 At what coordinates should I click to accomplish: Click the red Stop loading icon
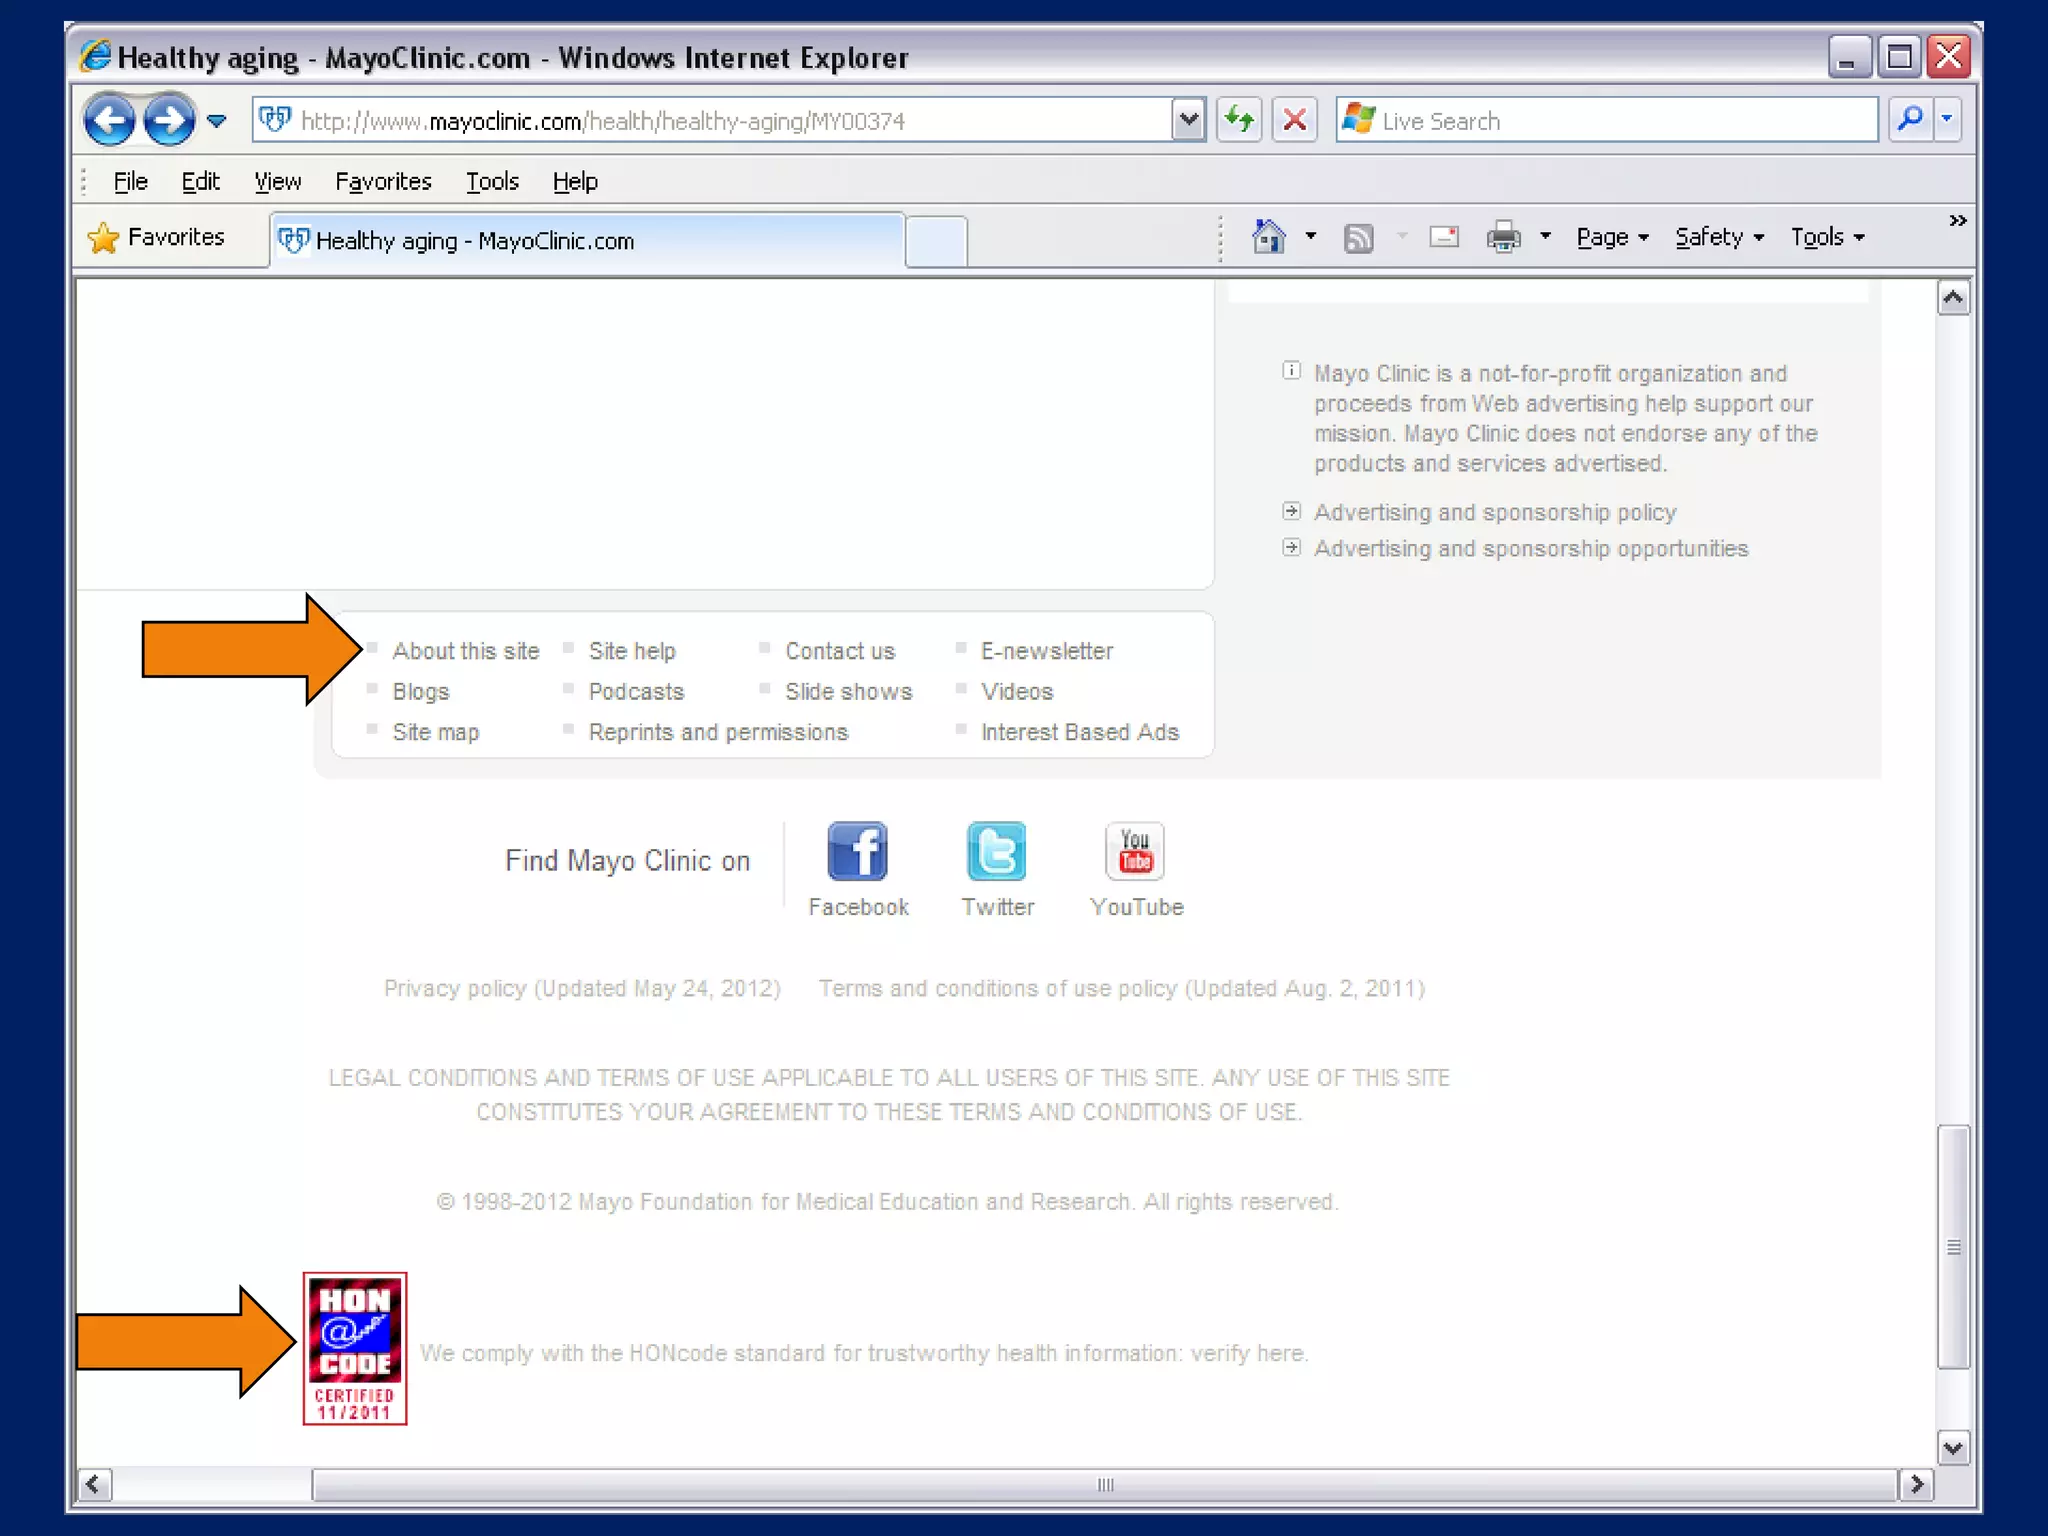point(1294,120)
